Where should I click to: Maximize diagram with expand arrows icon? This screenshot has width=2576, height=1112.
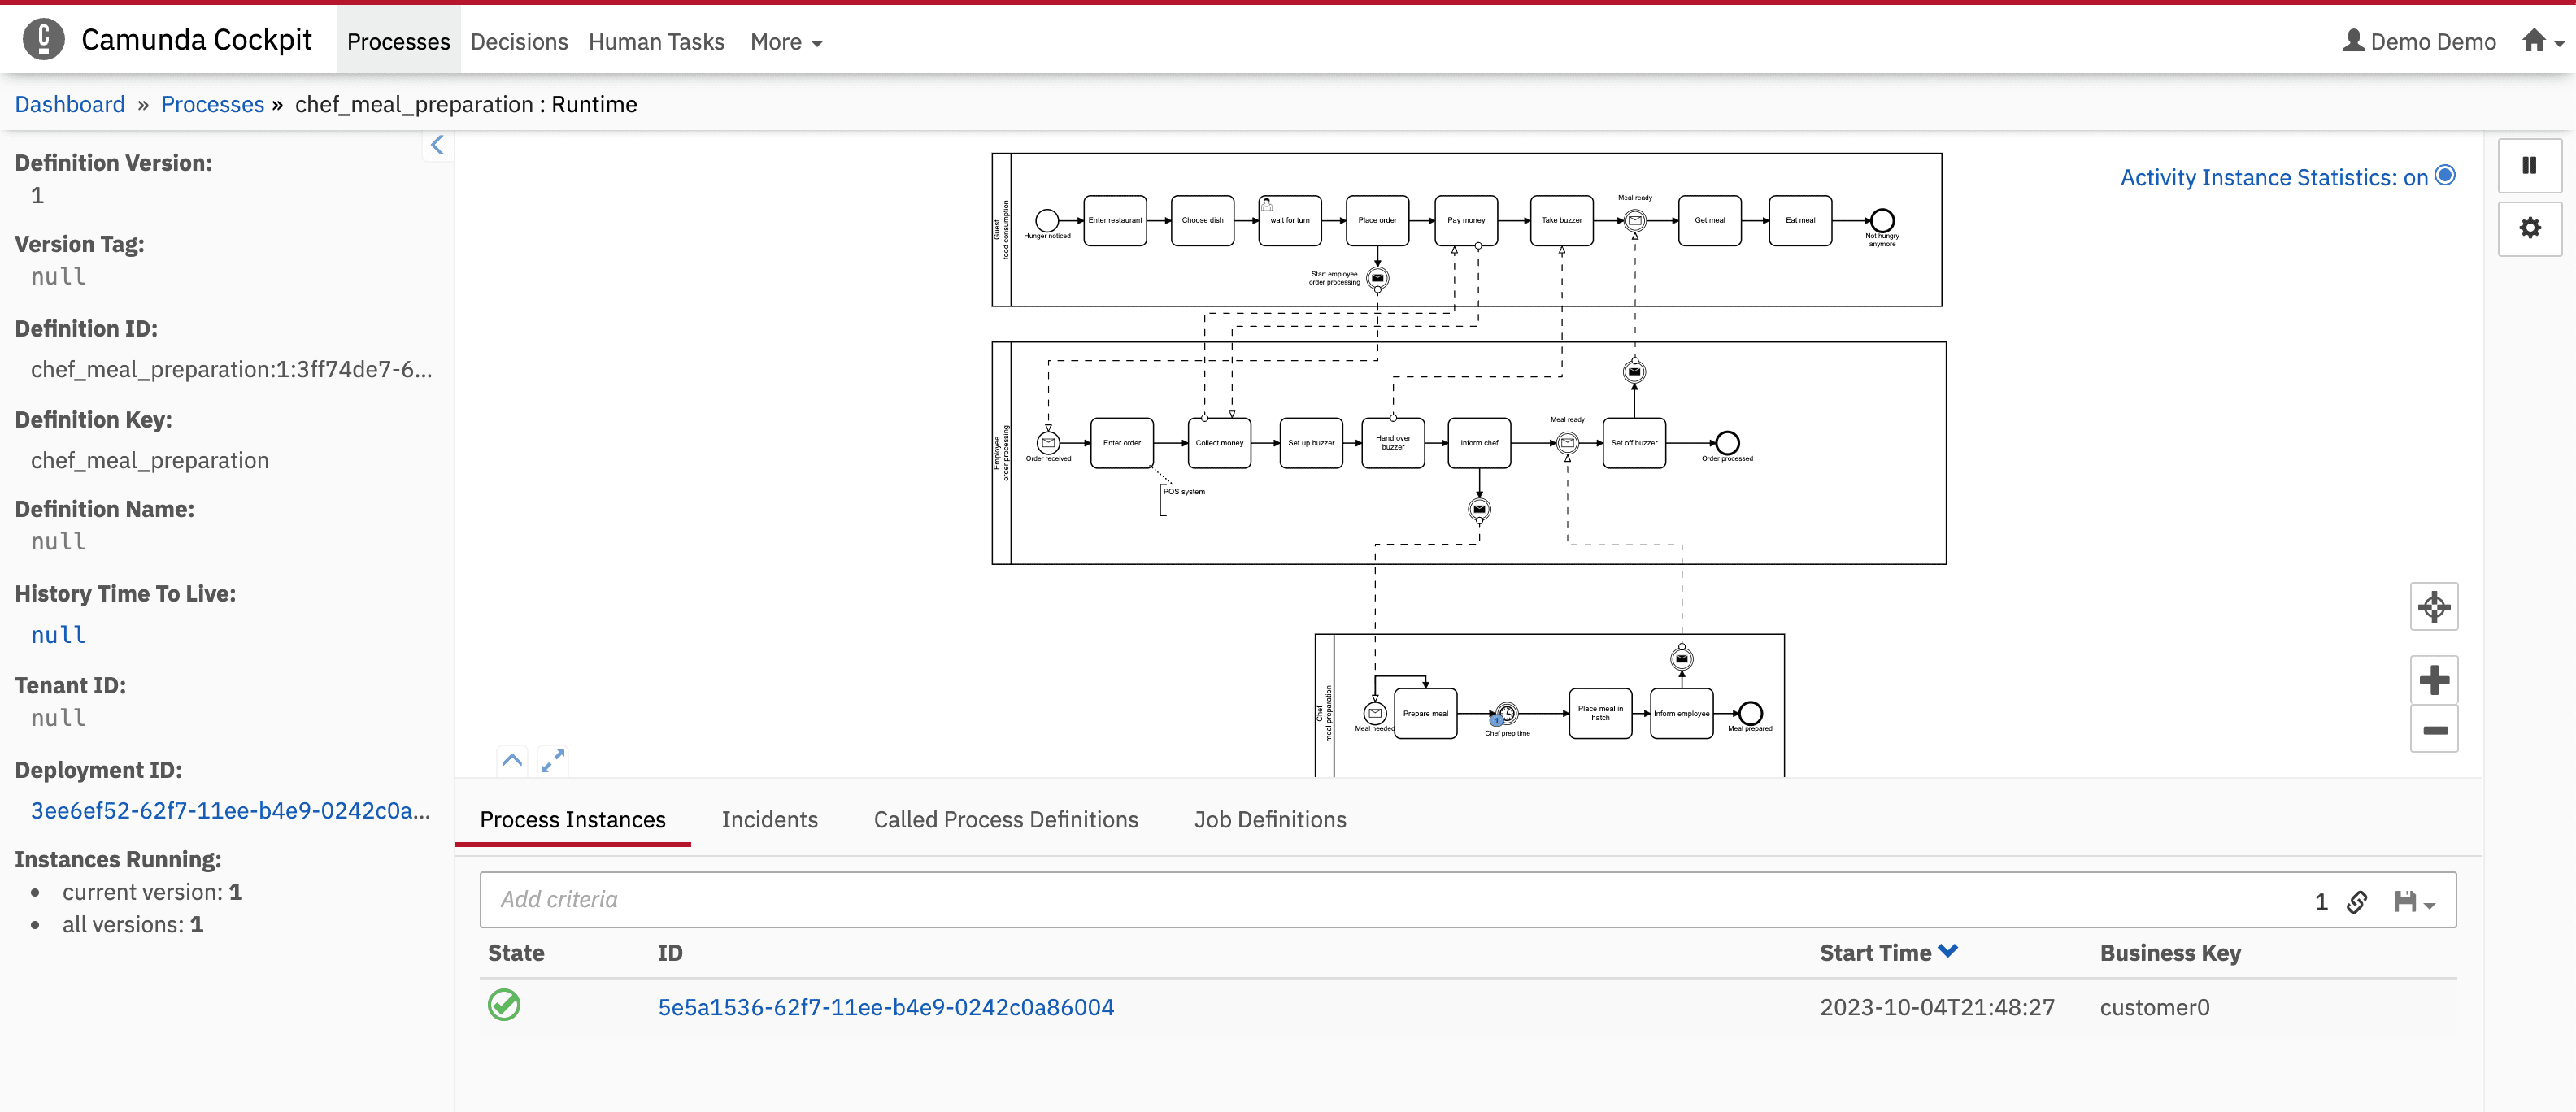(552, 761)
